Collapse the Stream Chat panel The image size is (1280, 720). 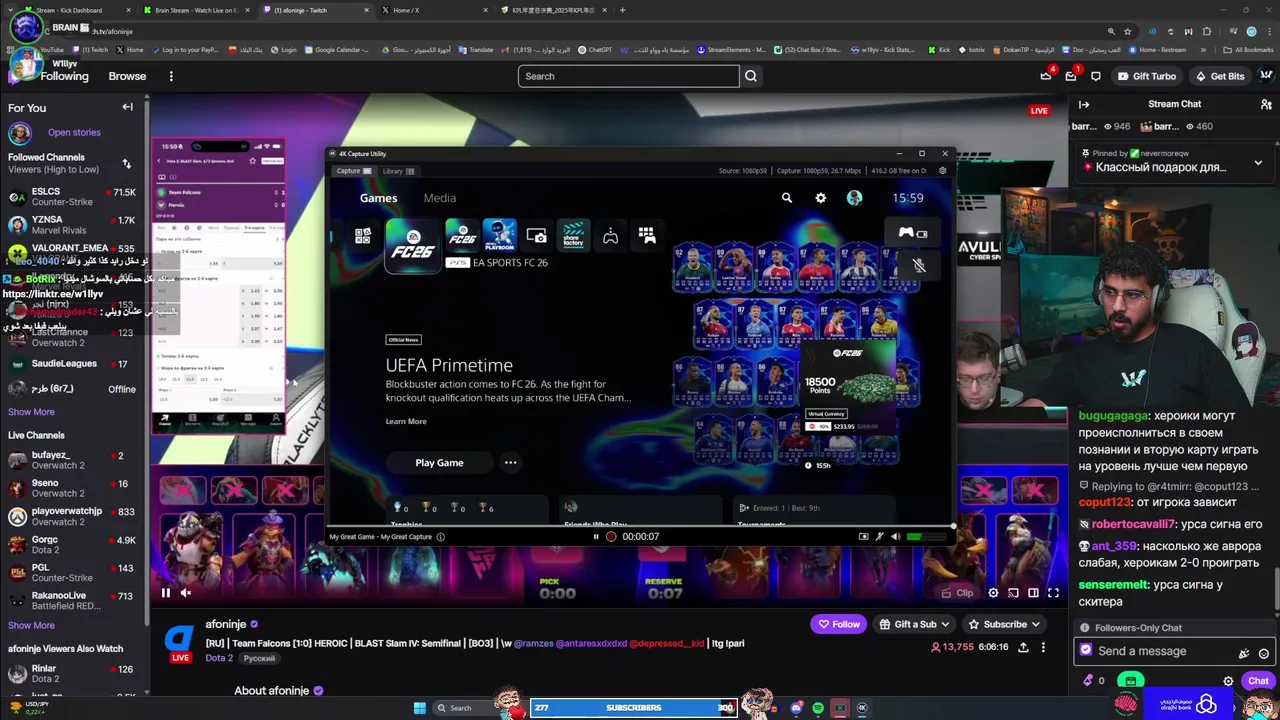click(x=1084, y=104)
